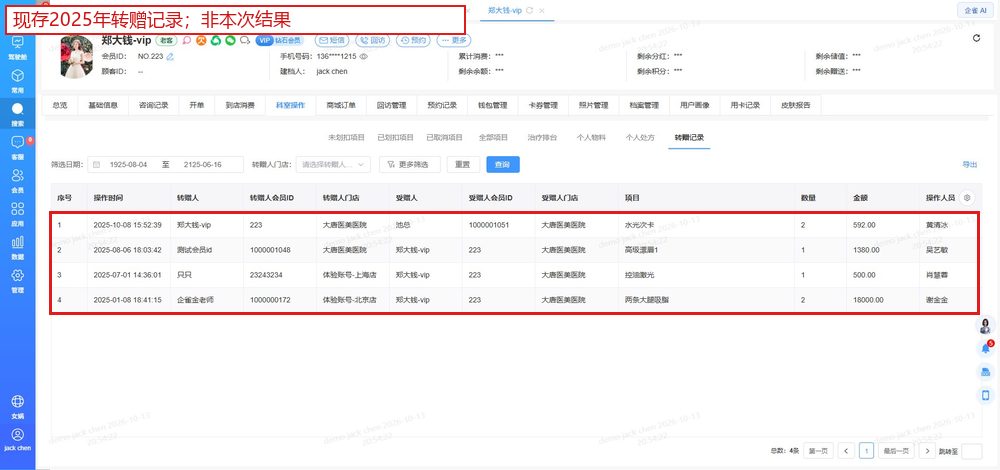Image resolution: width=1000 pixels, height=470 pixels.
Task: Click the 老客 tag
Action: (x=167, y=40)
